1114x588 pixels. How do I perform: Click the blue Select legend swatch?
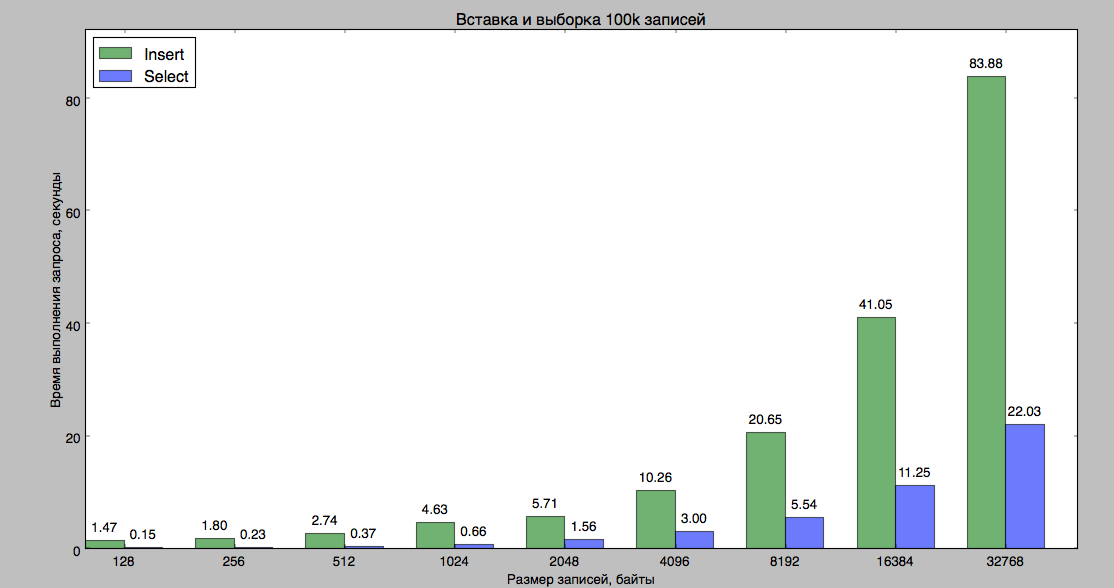[x=115, y=76]
